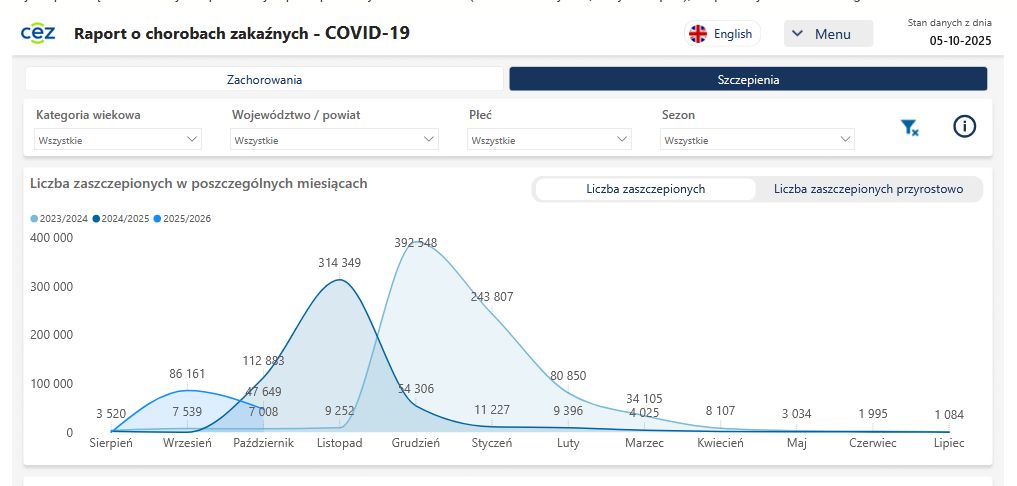Click the Marzec axis label
1017x486 pixels.
pos(644,443)
